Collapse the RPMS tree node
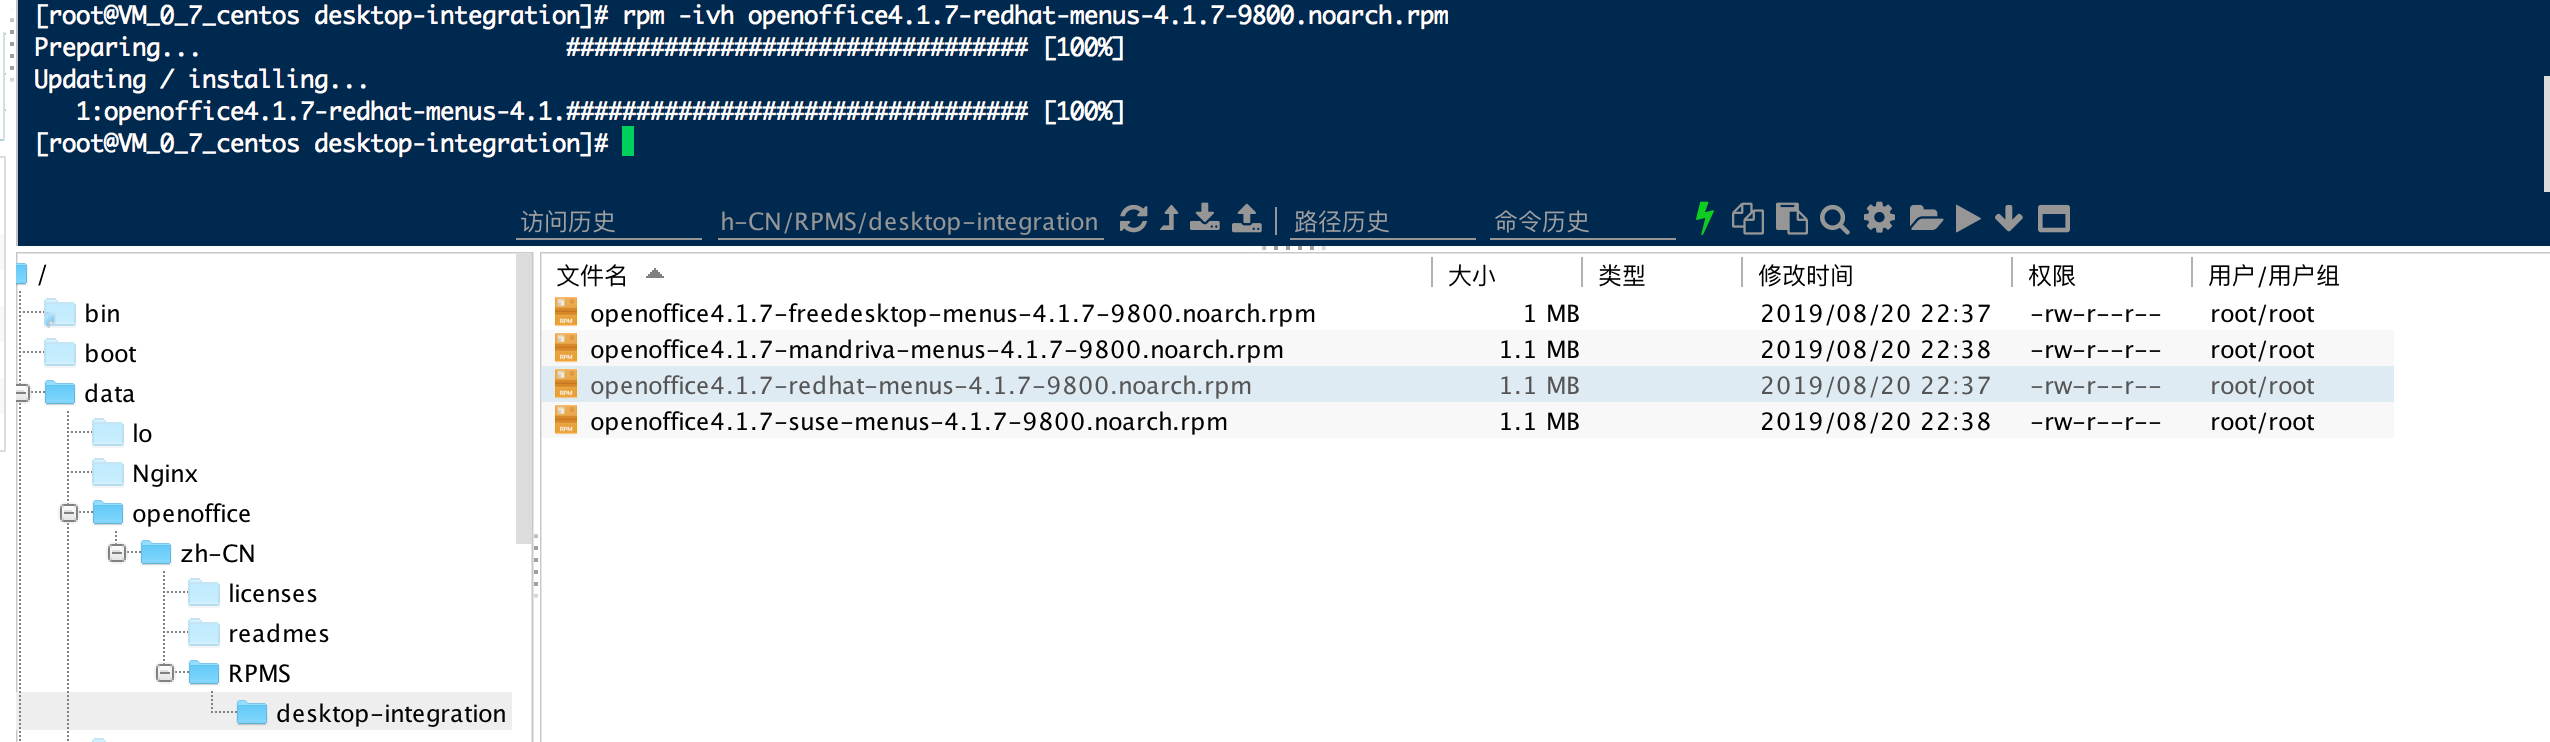The height and width of the screenshot is (742, 2550). (165, 673)
